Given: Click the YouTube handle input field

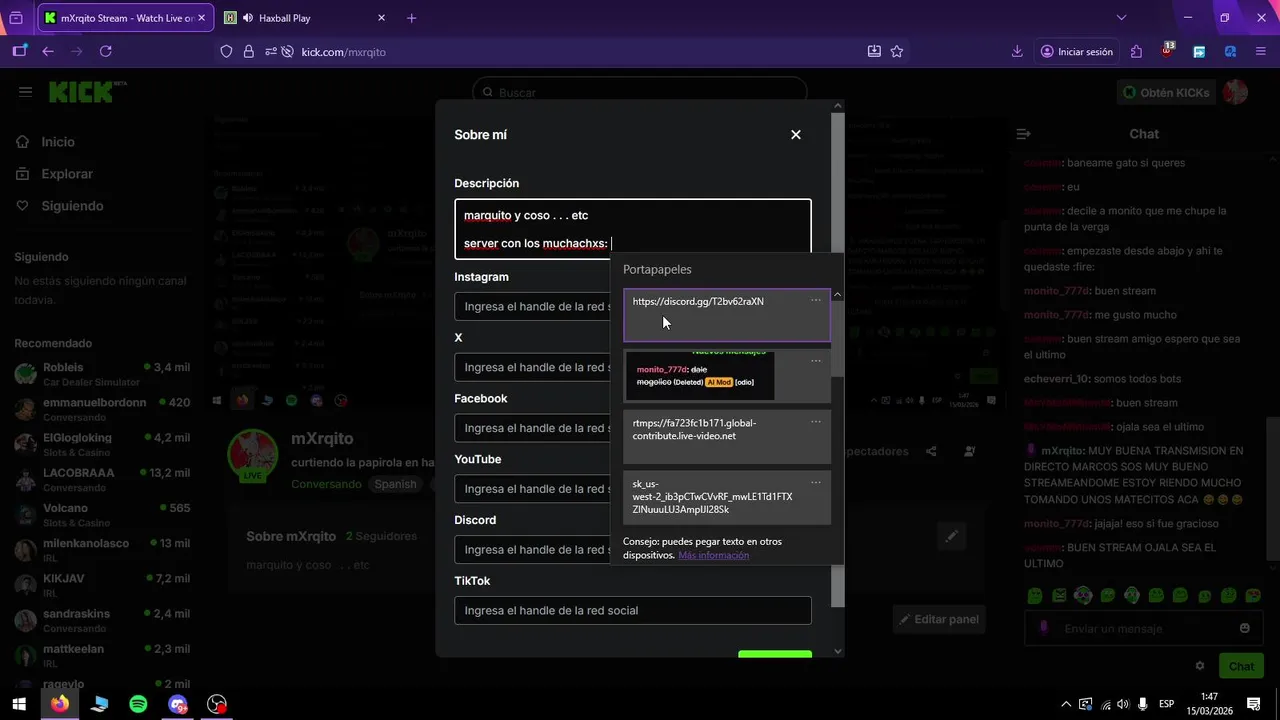Looking at the screenshot, I should coord(532,489).
